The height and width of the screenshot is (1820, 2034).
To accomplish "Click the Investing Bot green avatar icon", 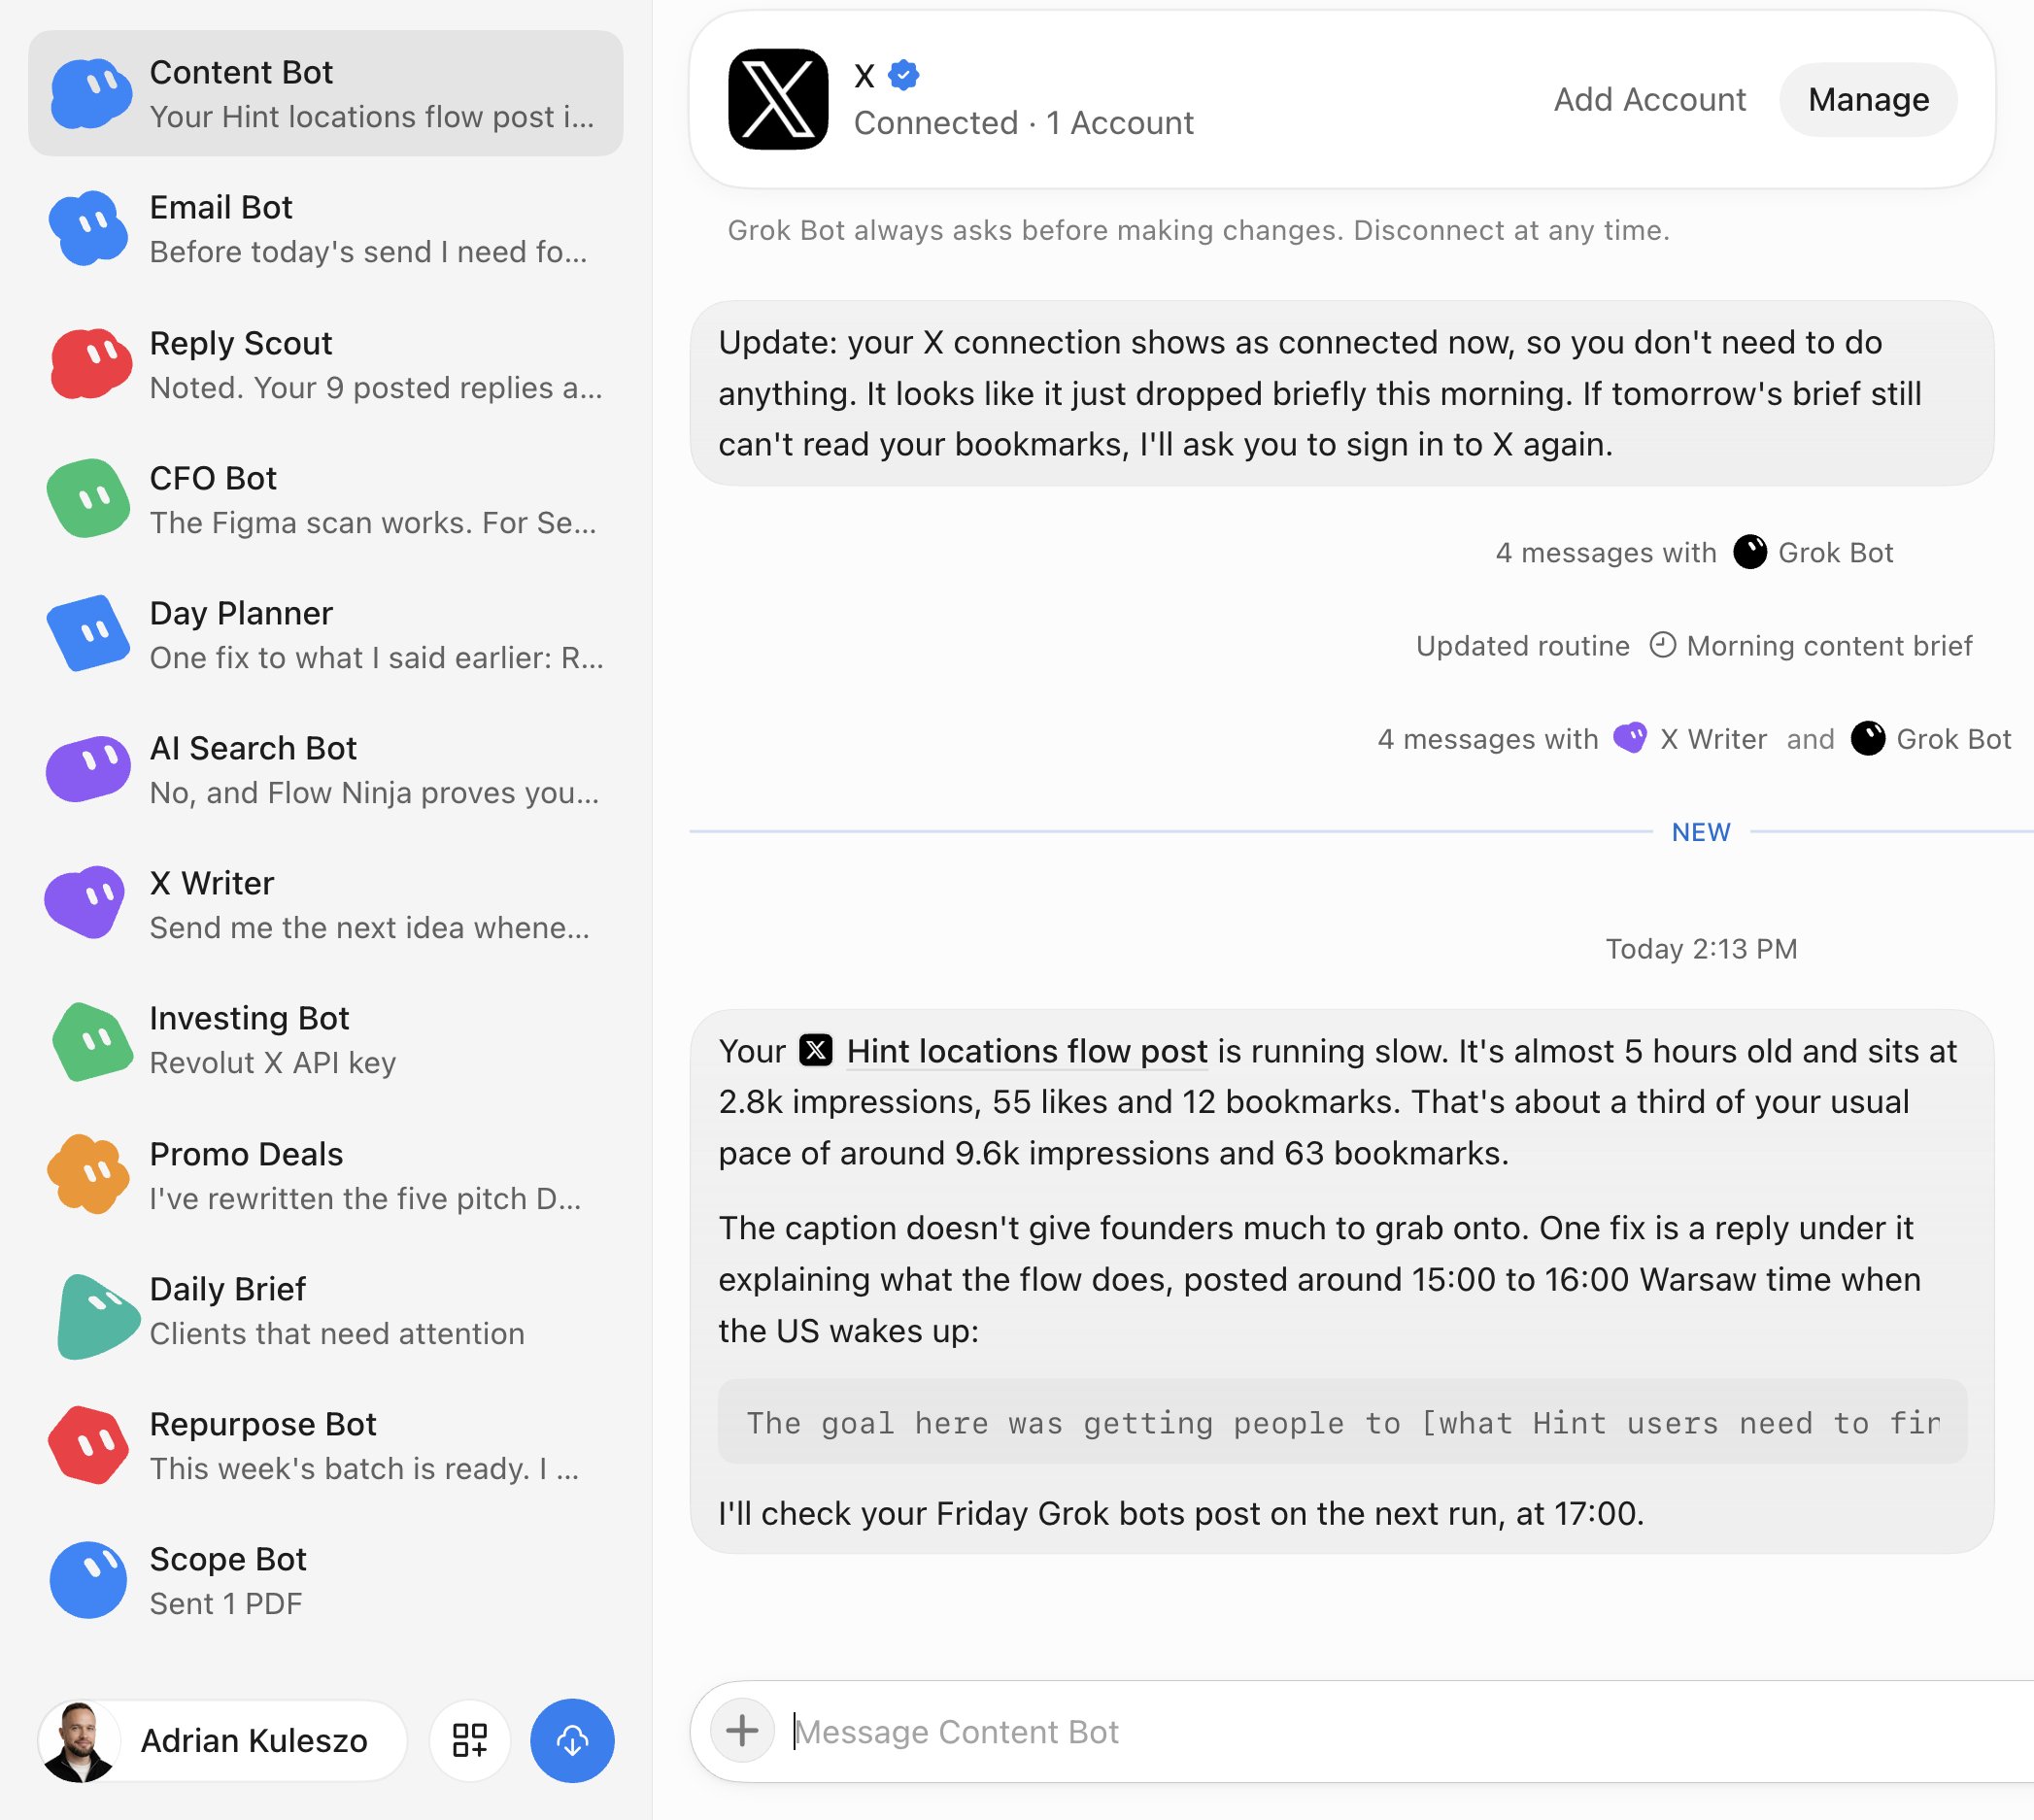I will [92, 1042].
